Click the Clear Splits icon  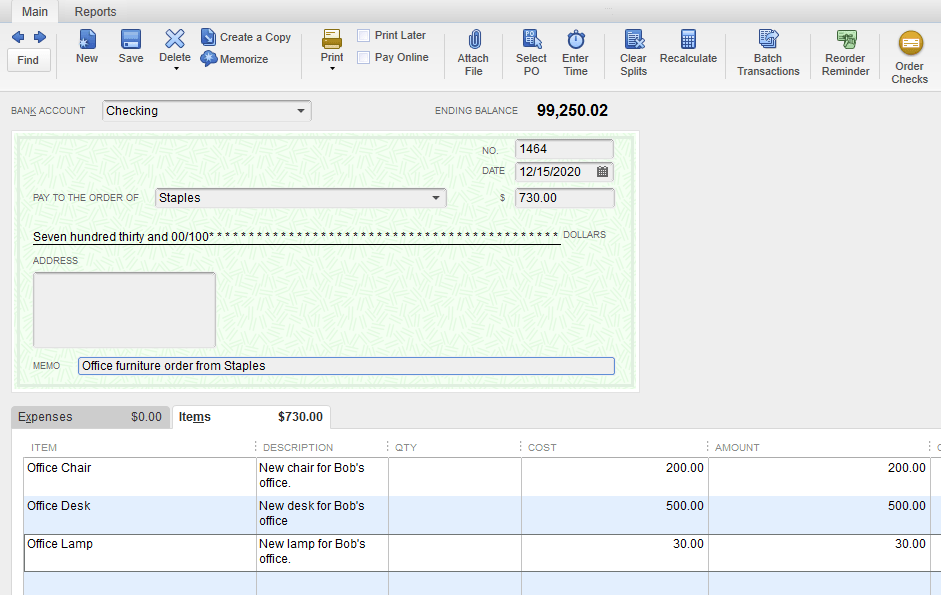(x=633, y=40)
